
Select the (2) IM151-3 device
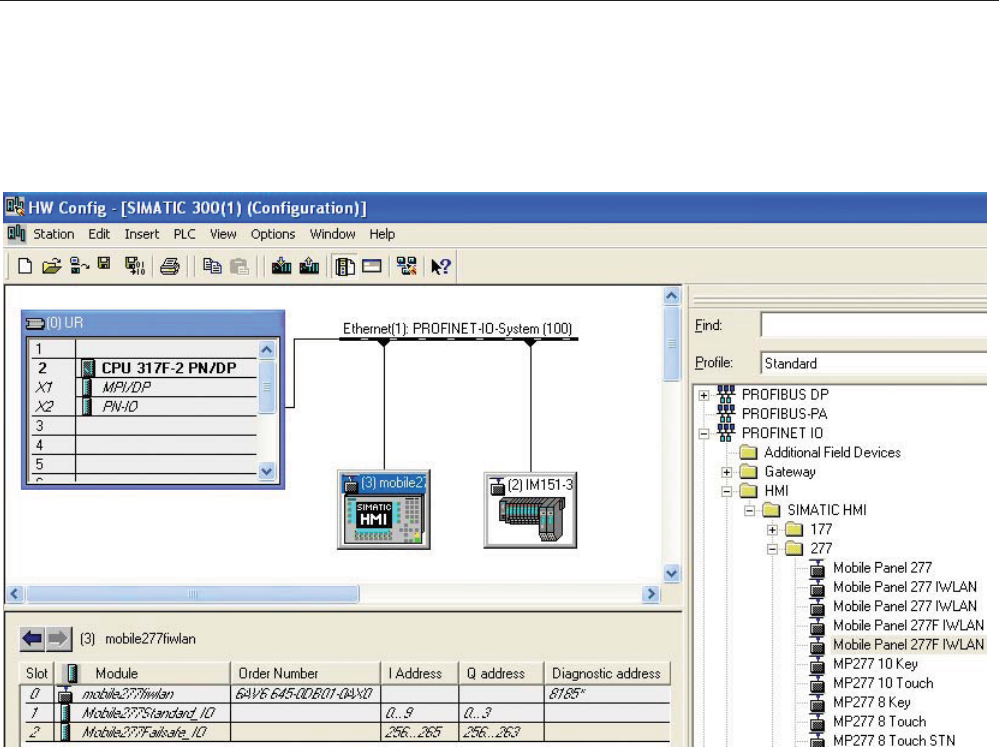pos(530,509)
